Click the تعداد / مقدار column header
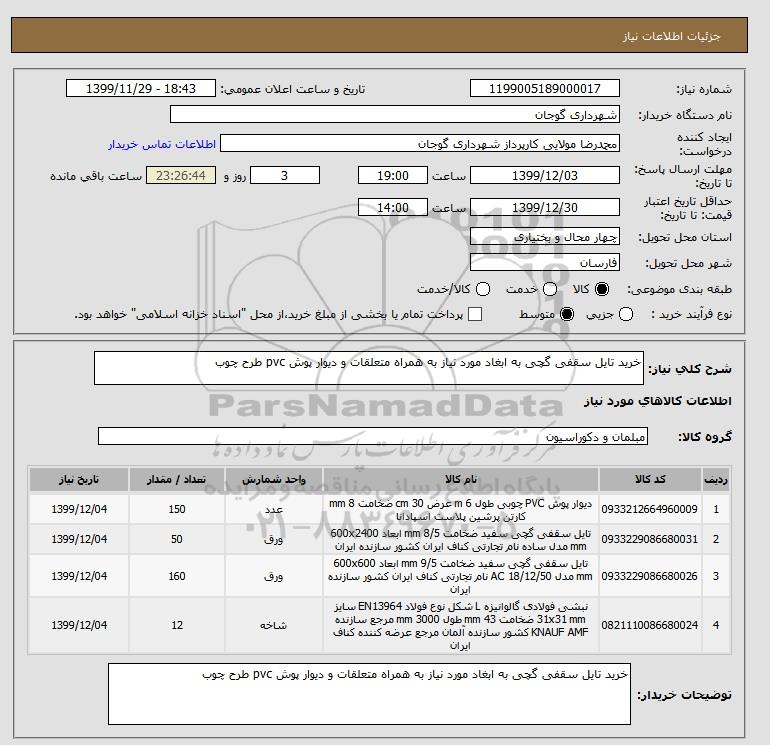Screen dimensions: 770x745 (177, 480)
